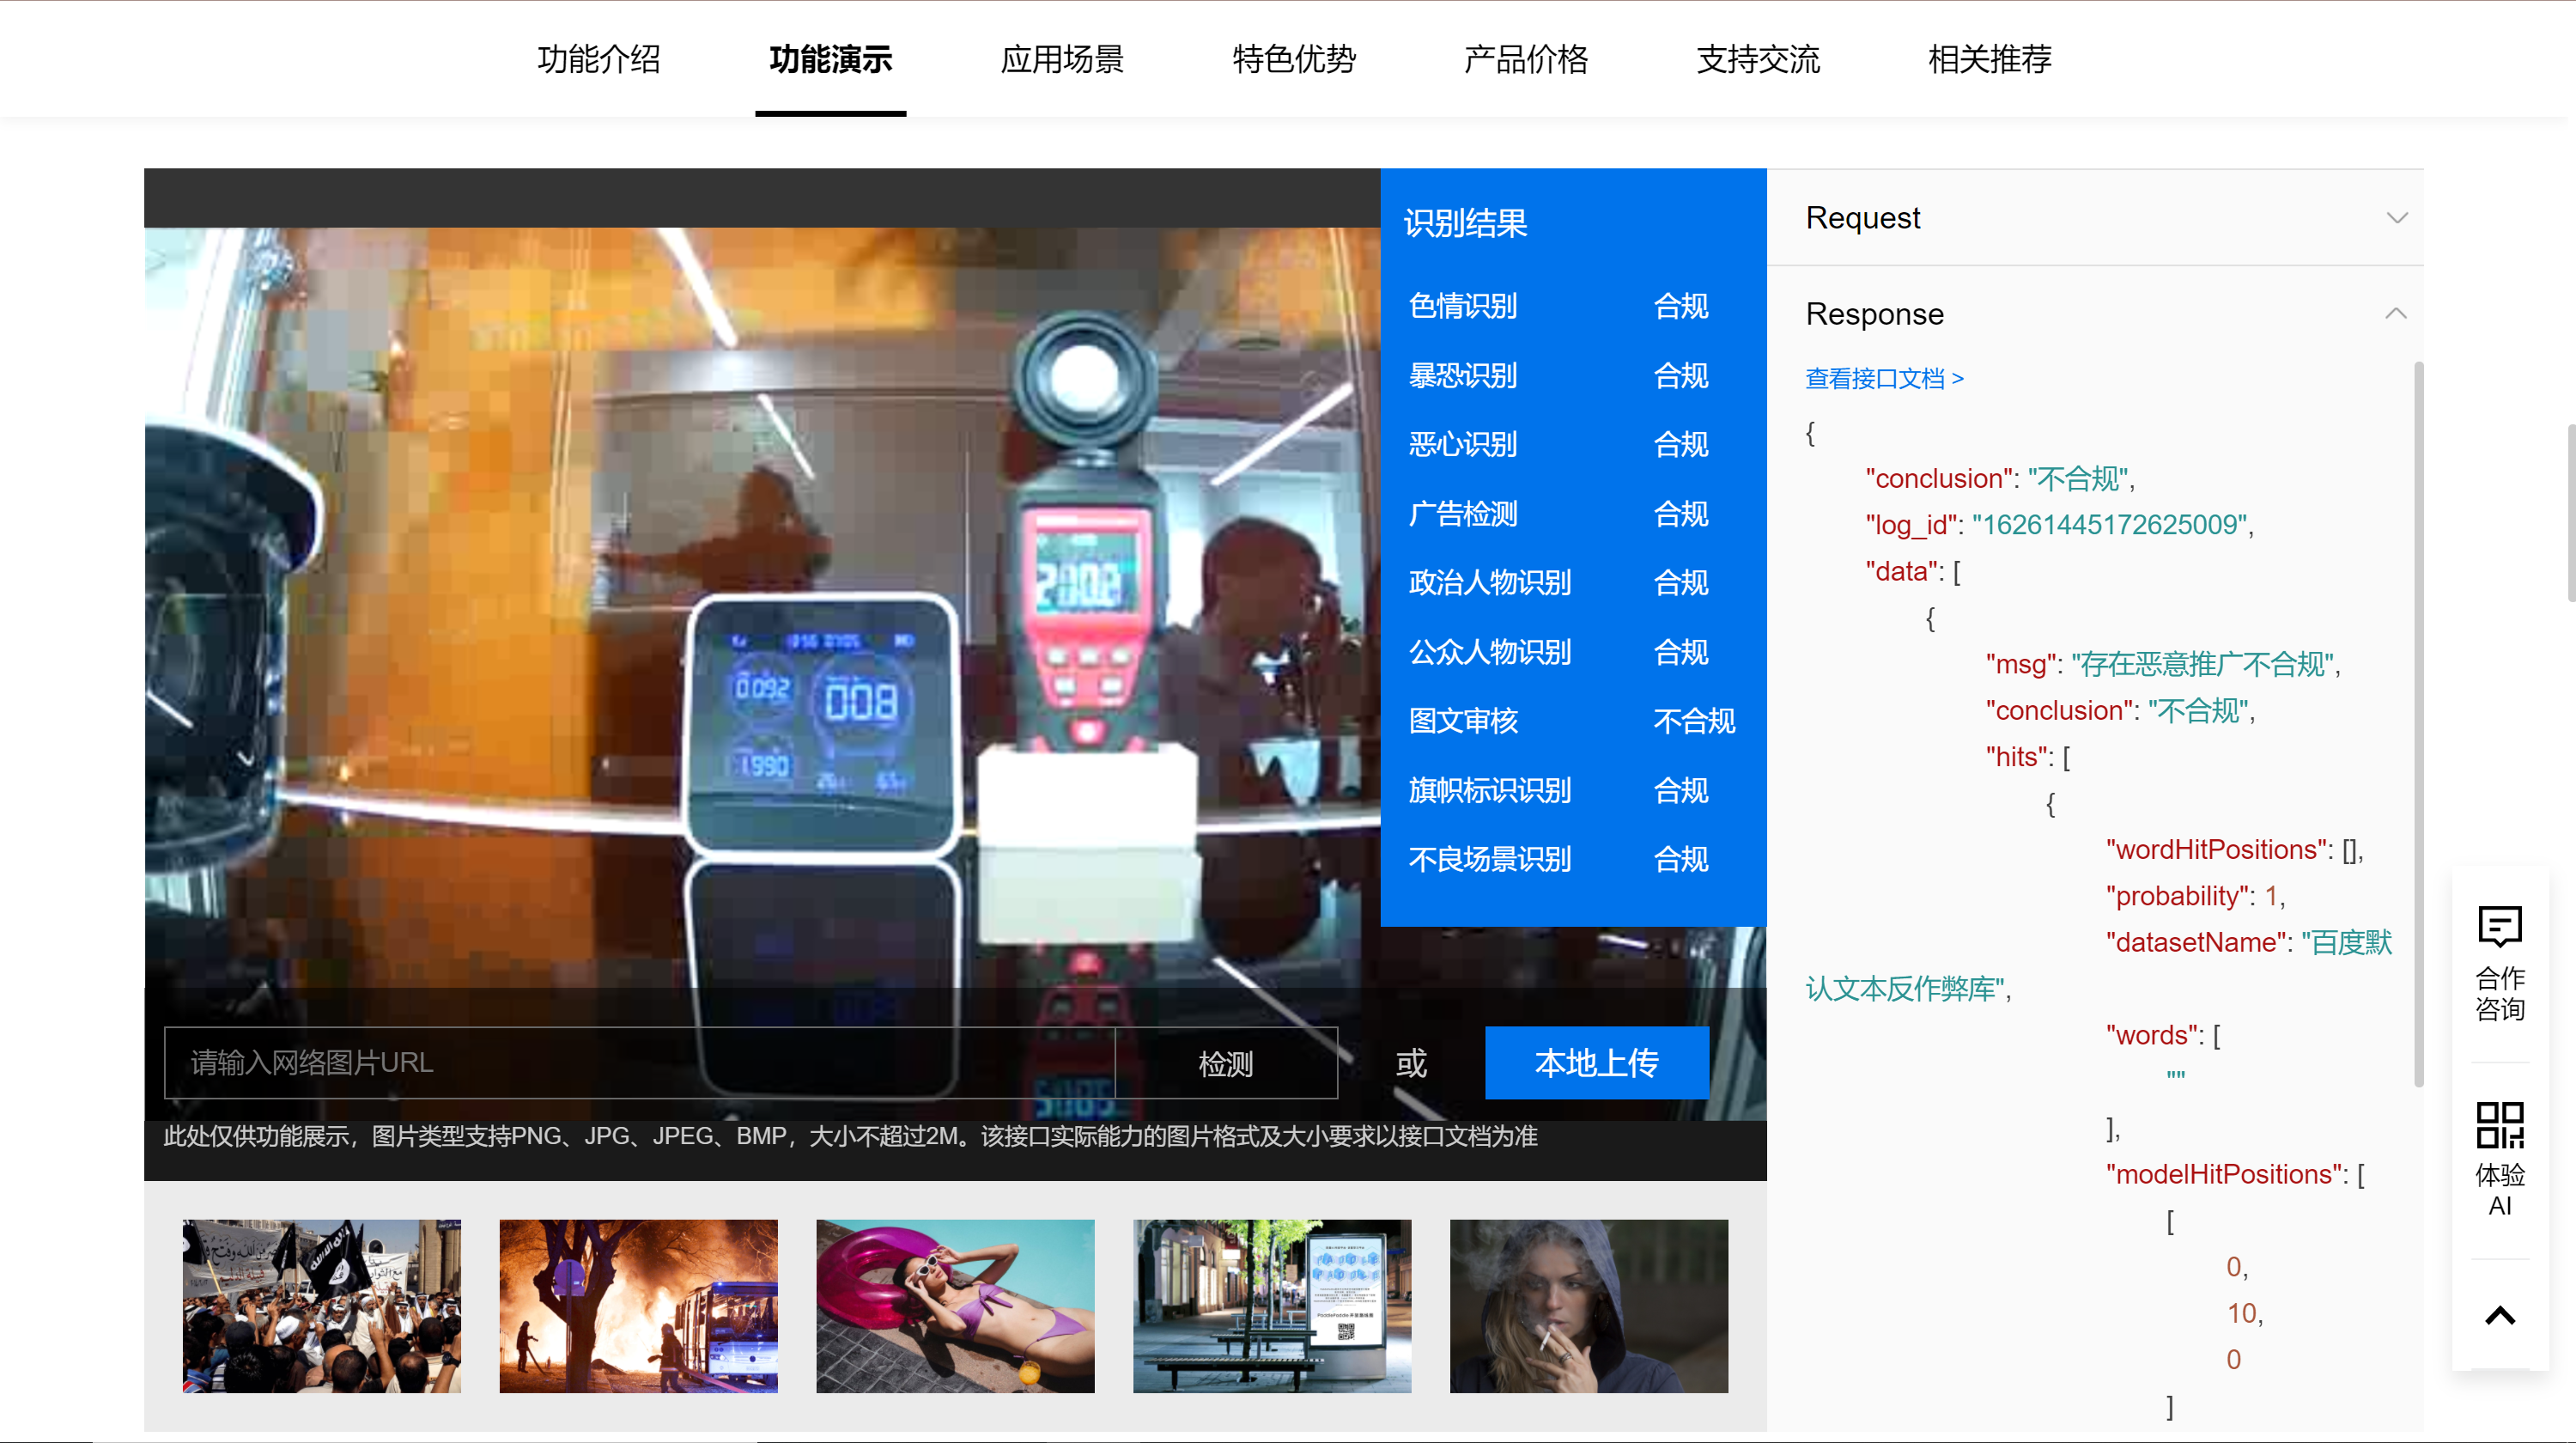Expand the Request section chevron
Image resolution: width=2576 pixels, height=1443 pixels.
click(2396, 218)
